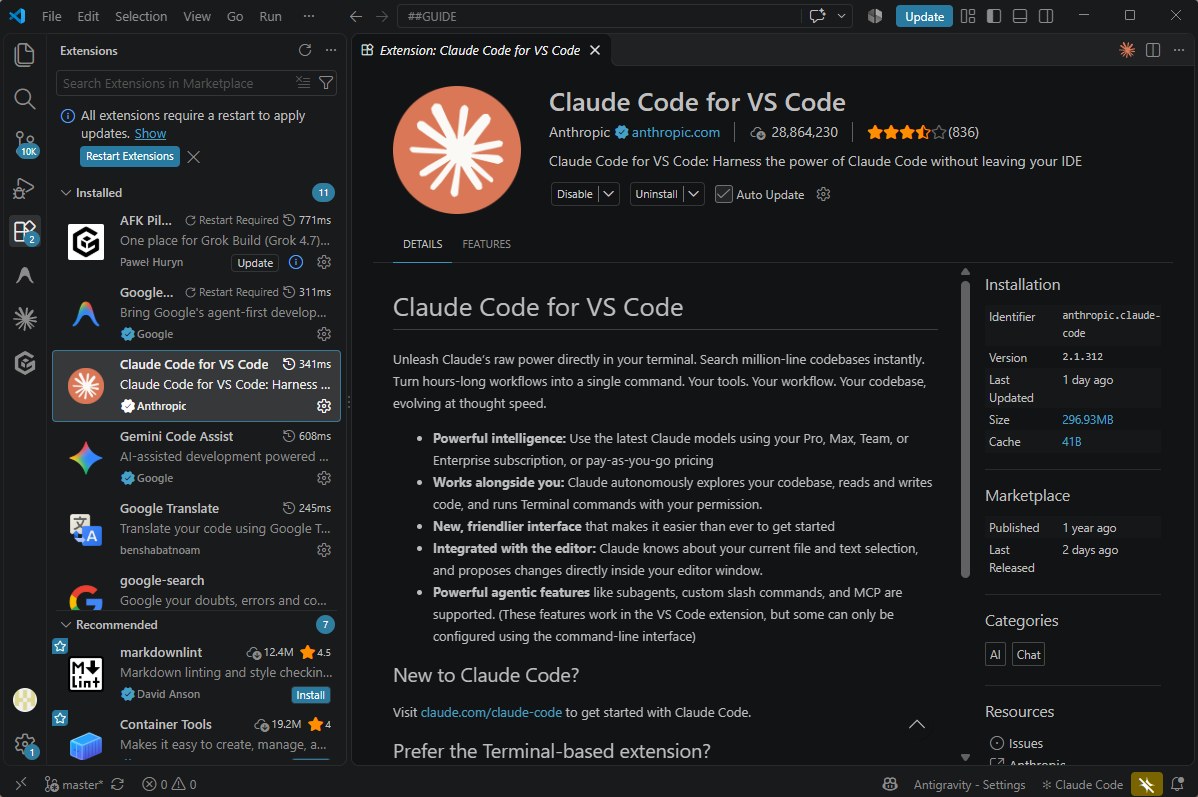Toggle the chat icon in title bar

pos(818,16)
